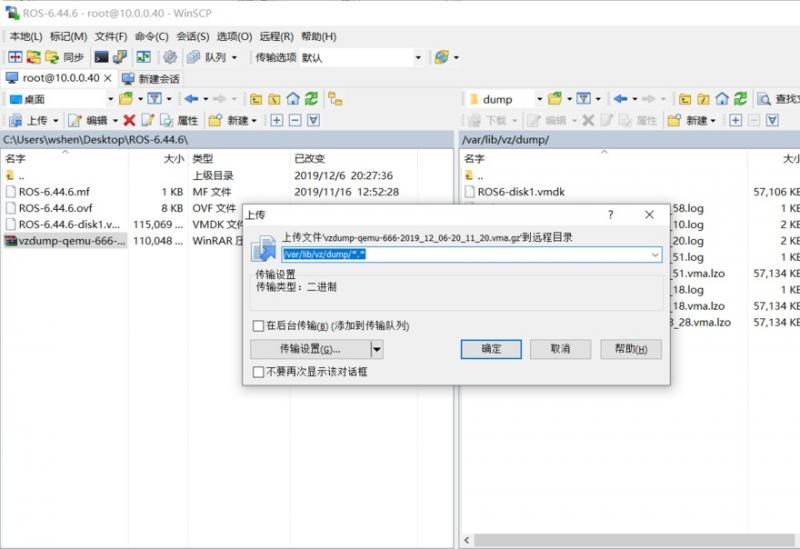The height and width of the screenshot is (549, 800).
Task: Click the rename icon in the local toolbar
Action: tap(148, 120)
